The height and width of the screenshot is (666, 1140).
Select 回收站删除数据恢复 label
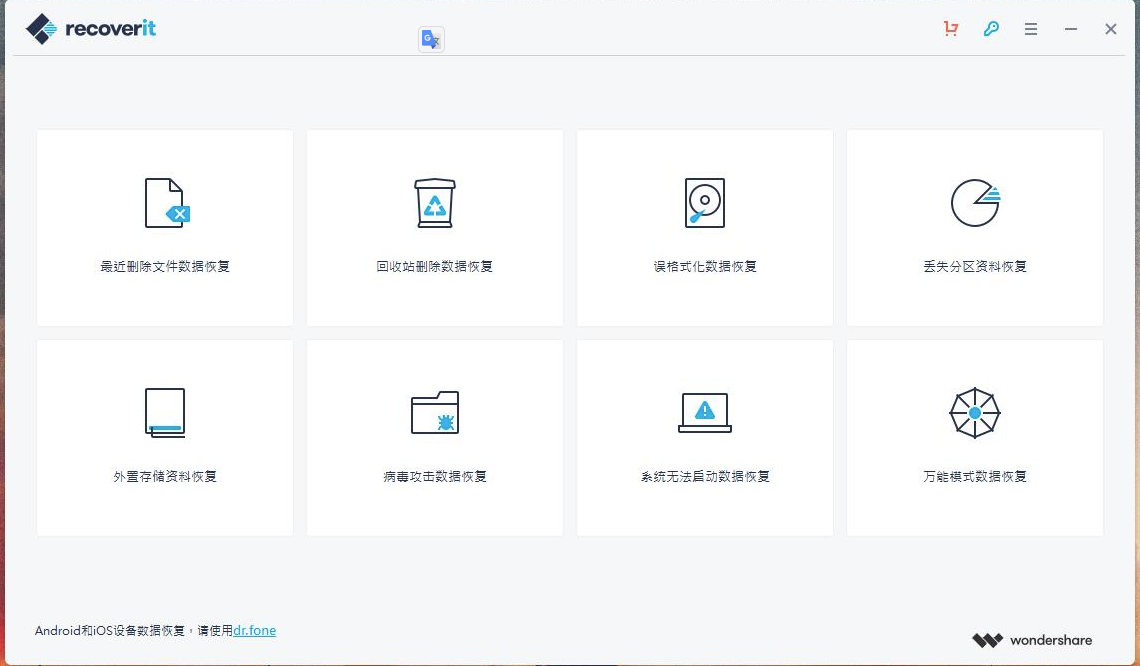point(435,266)
